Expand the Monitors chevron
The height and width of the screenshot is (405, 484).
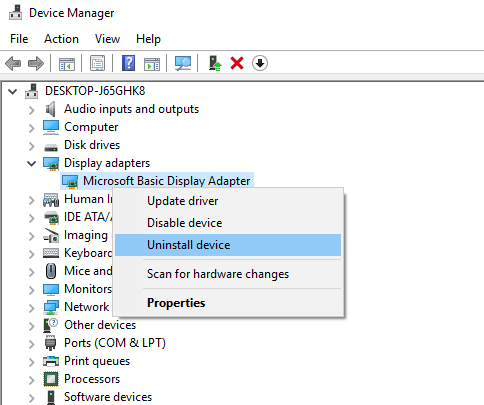tap(31, 290)
